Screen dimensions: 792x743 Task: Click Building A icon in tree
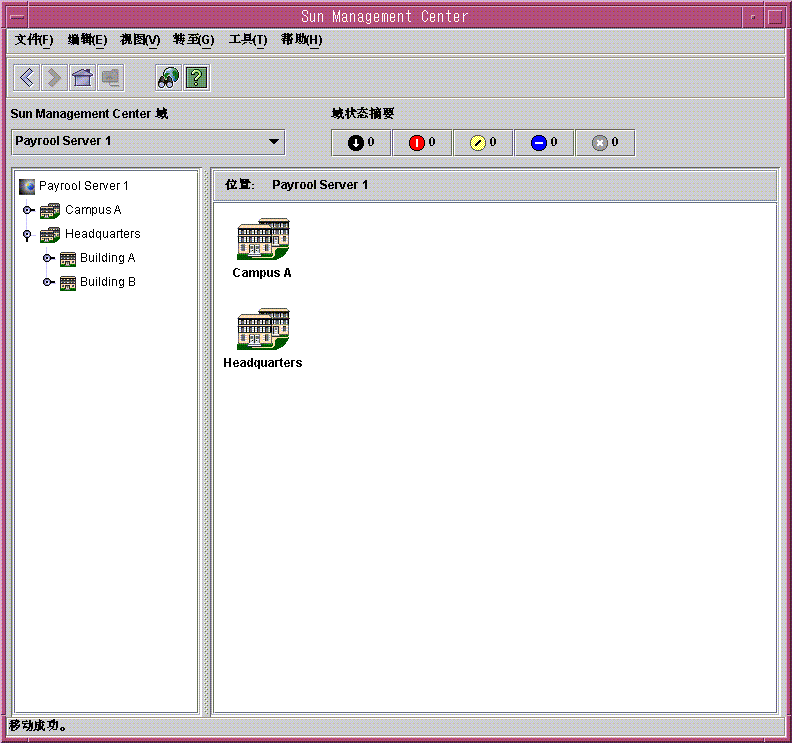(68, 259)
